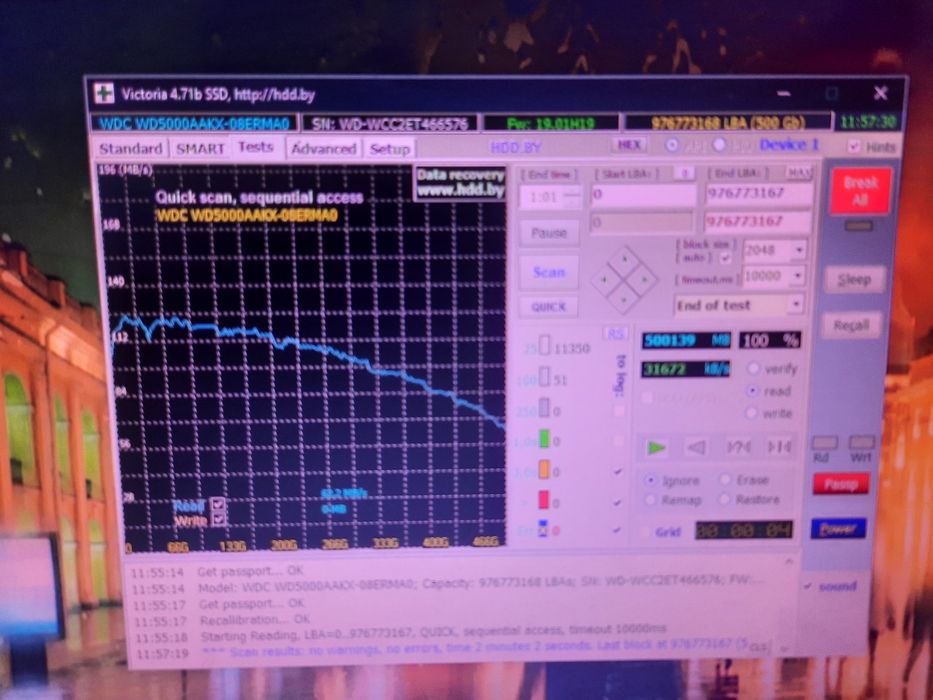This screenshot has height=700, width=933.
Task: Select the write radio button
Action: (752, 412)
